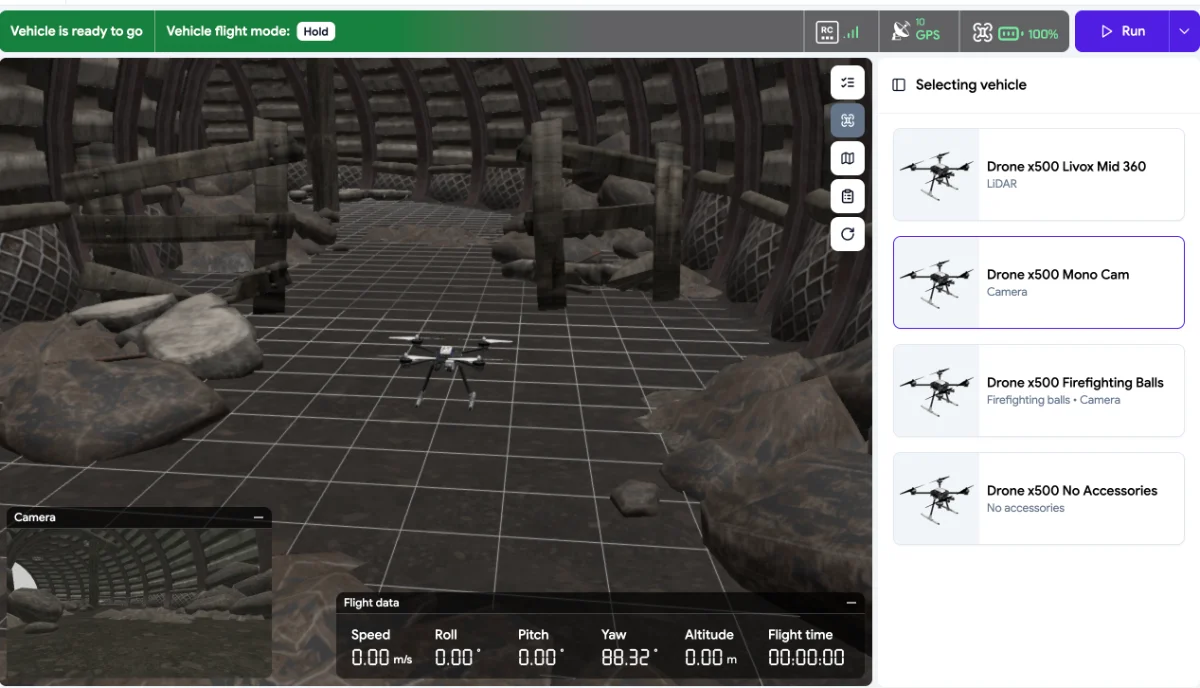
Task: Click the Firefighting Balls drone thumbnail
Action: [936, 391]
